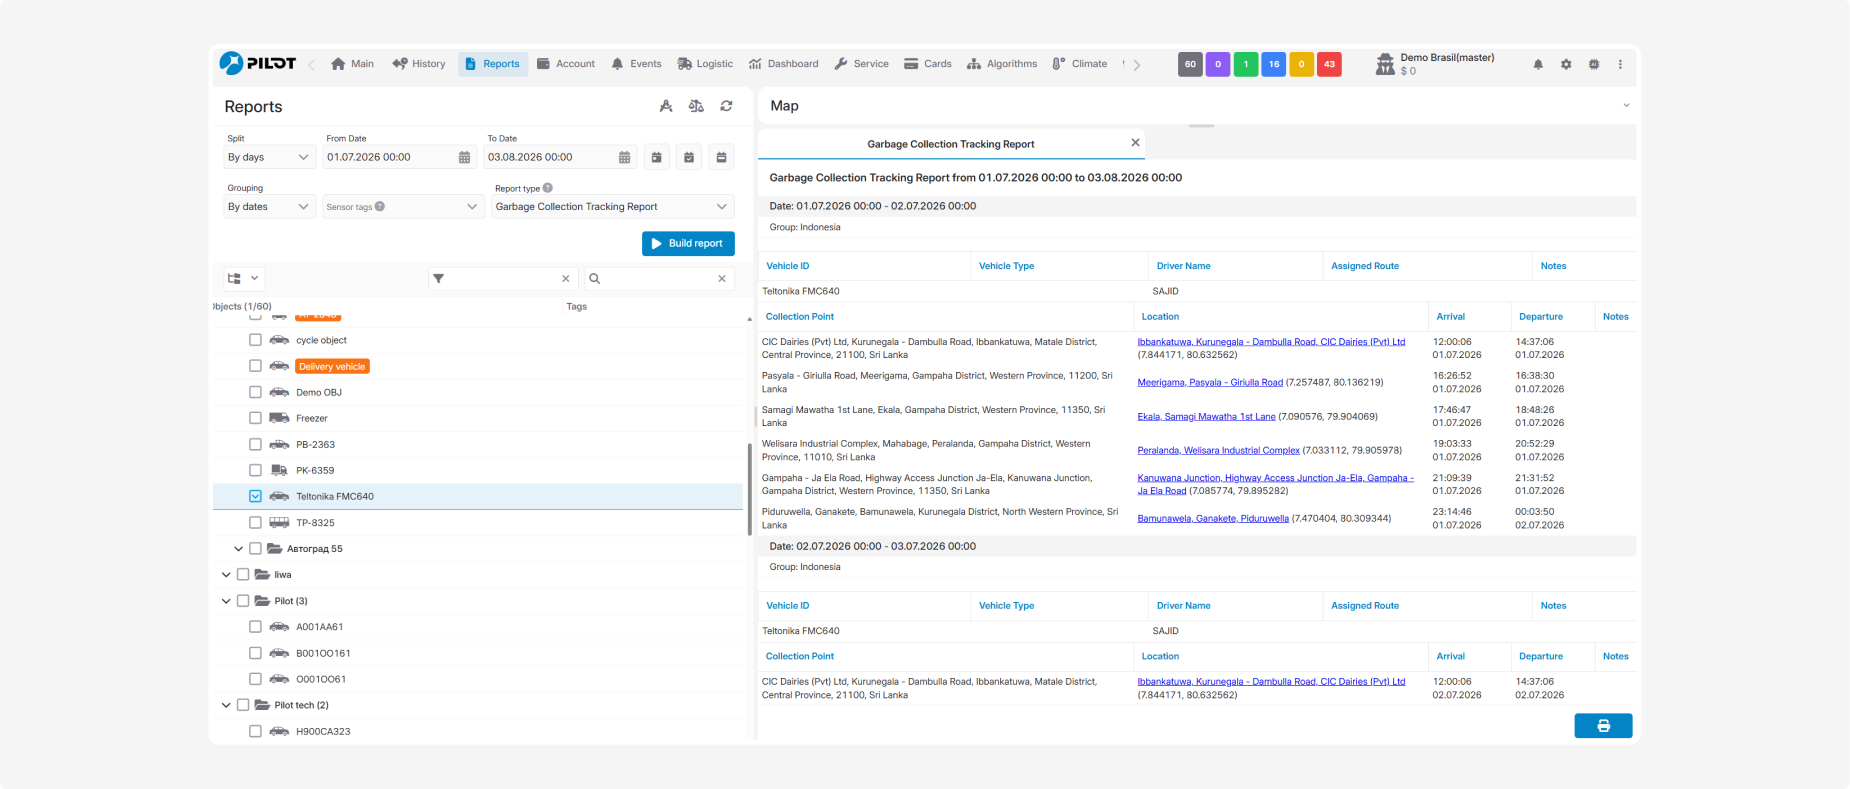Click the Demo Brasil user avatar
This screenshot has height=789, width=1850.
[1385, 64]
